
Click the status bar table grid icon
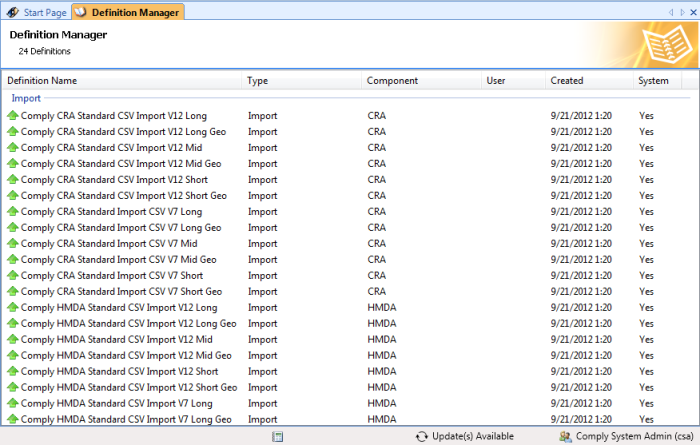277,437
